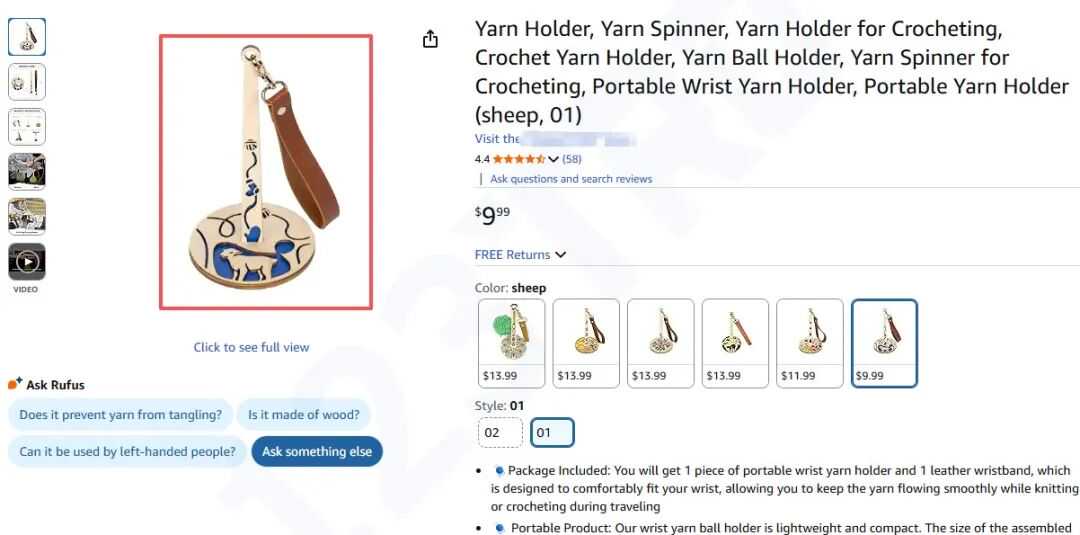Select style option 01
1080x535 pixels.
coord(552,433)
